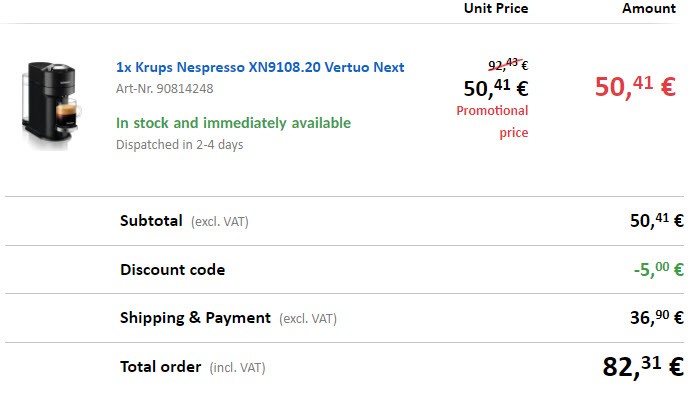Viewport: 700px width, 397px height.
Task: Click the coffee machine product thumbnail
Action: [x=51, y=106]
